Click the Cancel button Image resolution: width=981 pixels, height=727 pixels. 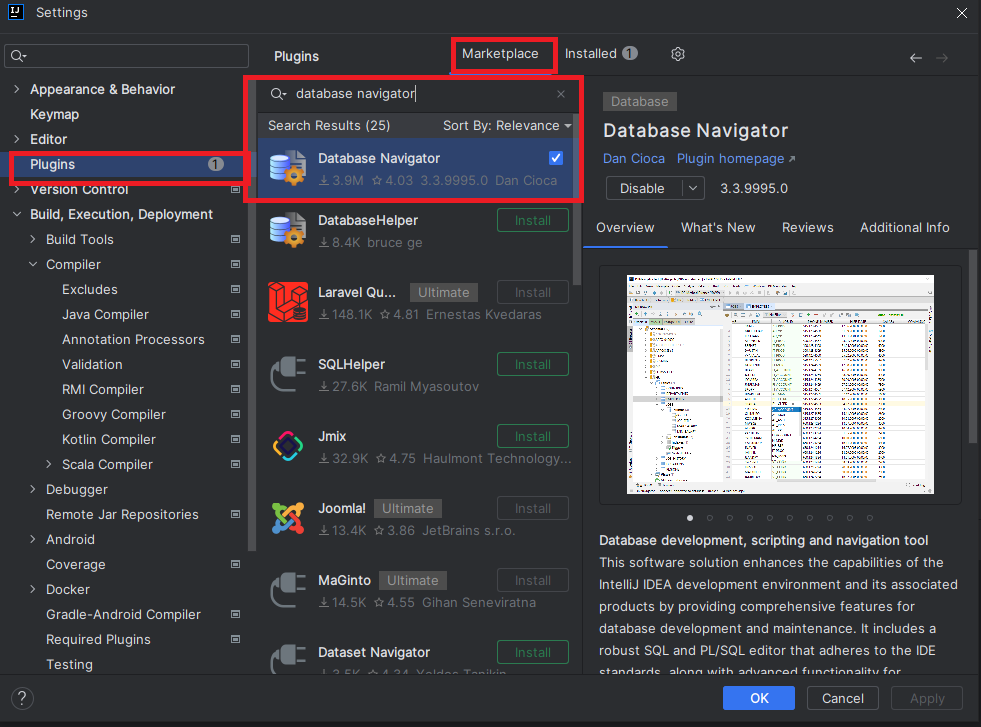click(842, 698)
